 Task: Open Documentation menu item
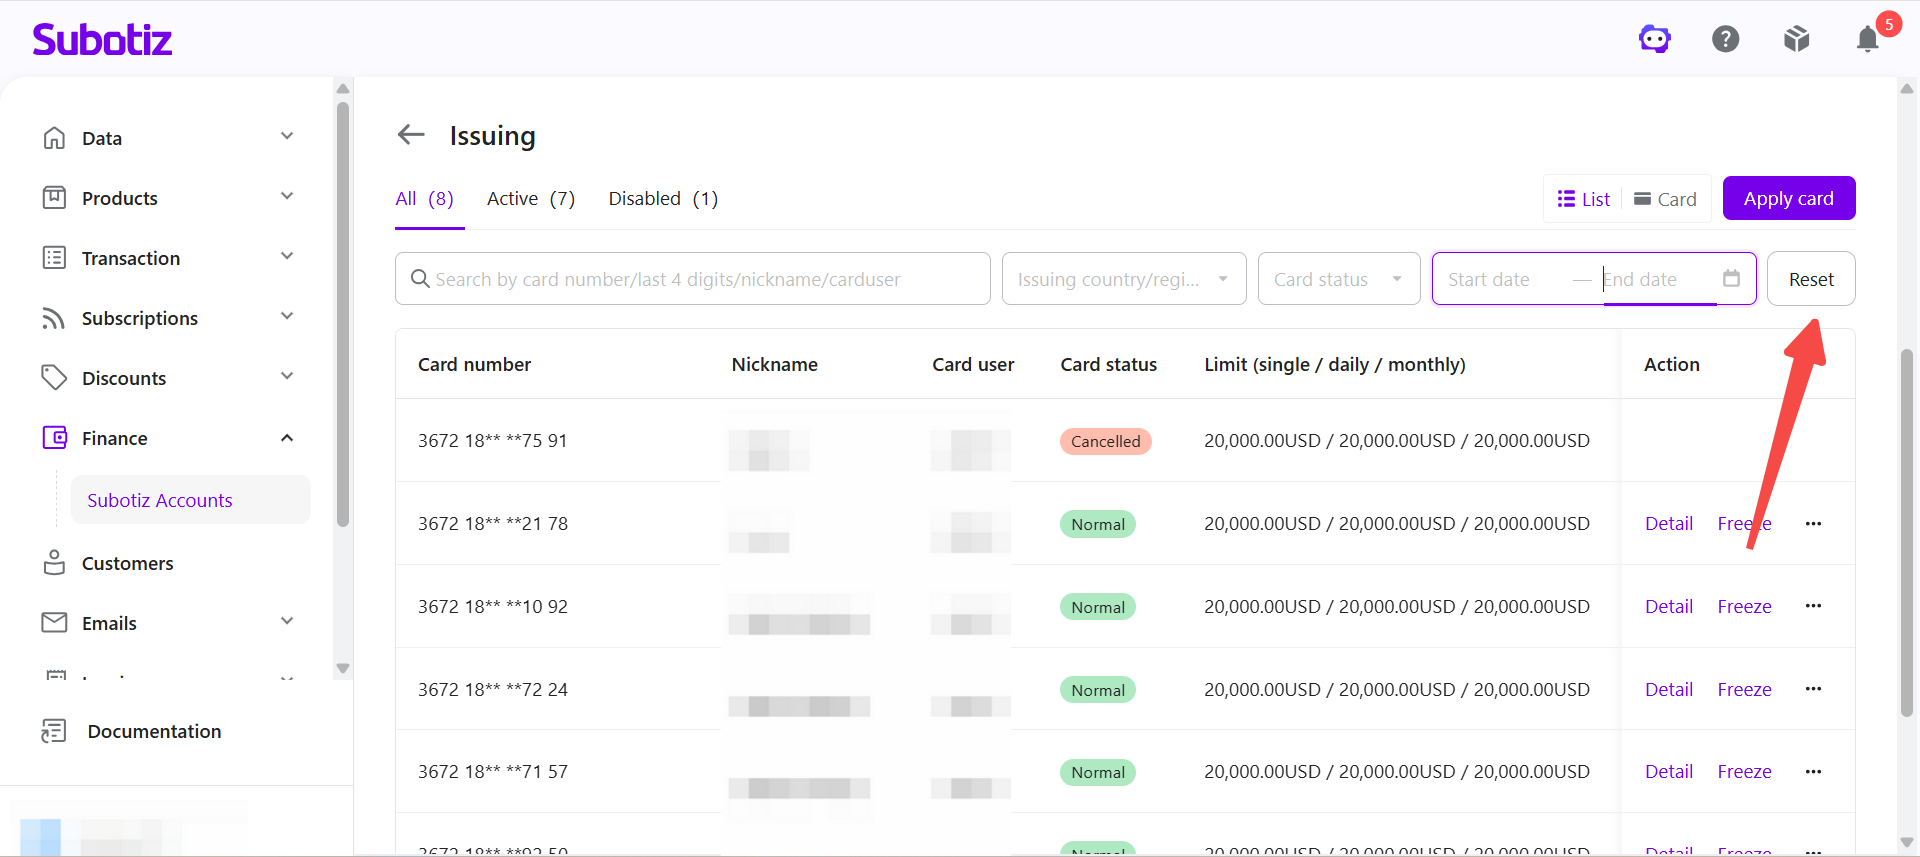point(154,731)
